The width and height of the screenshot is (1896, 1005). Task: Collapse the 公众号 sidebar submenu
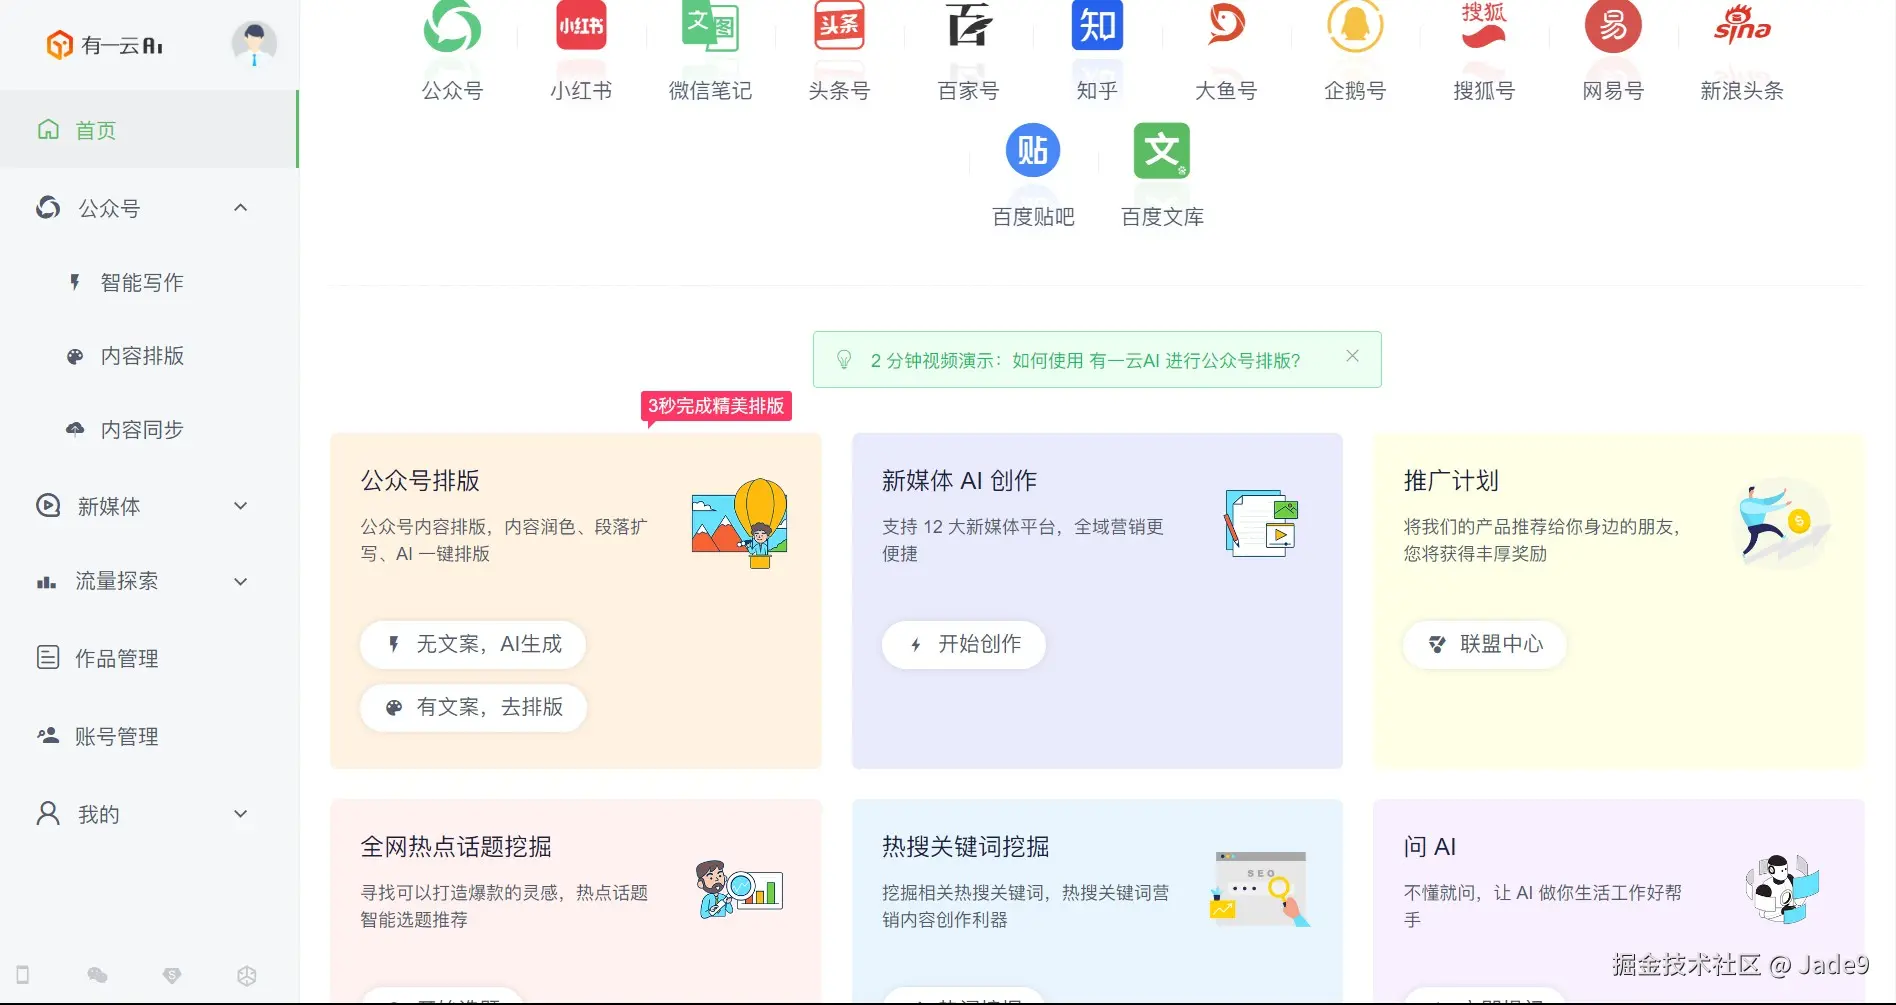click(x=240, y=208)
